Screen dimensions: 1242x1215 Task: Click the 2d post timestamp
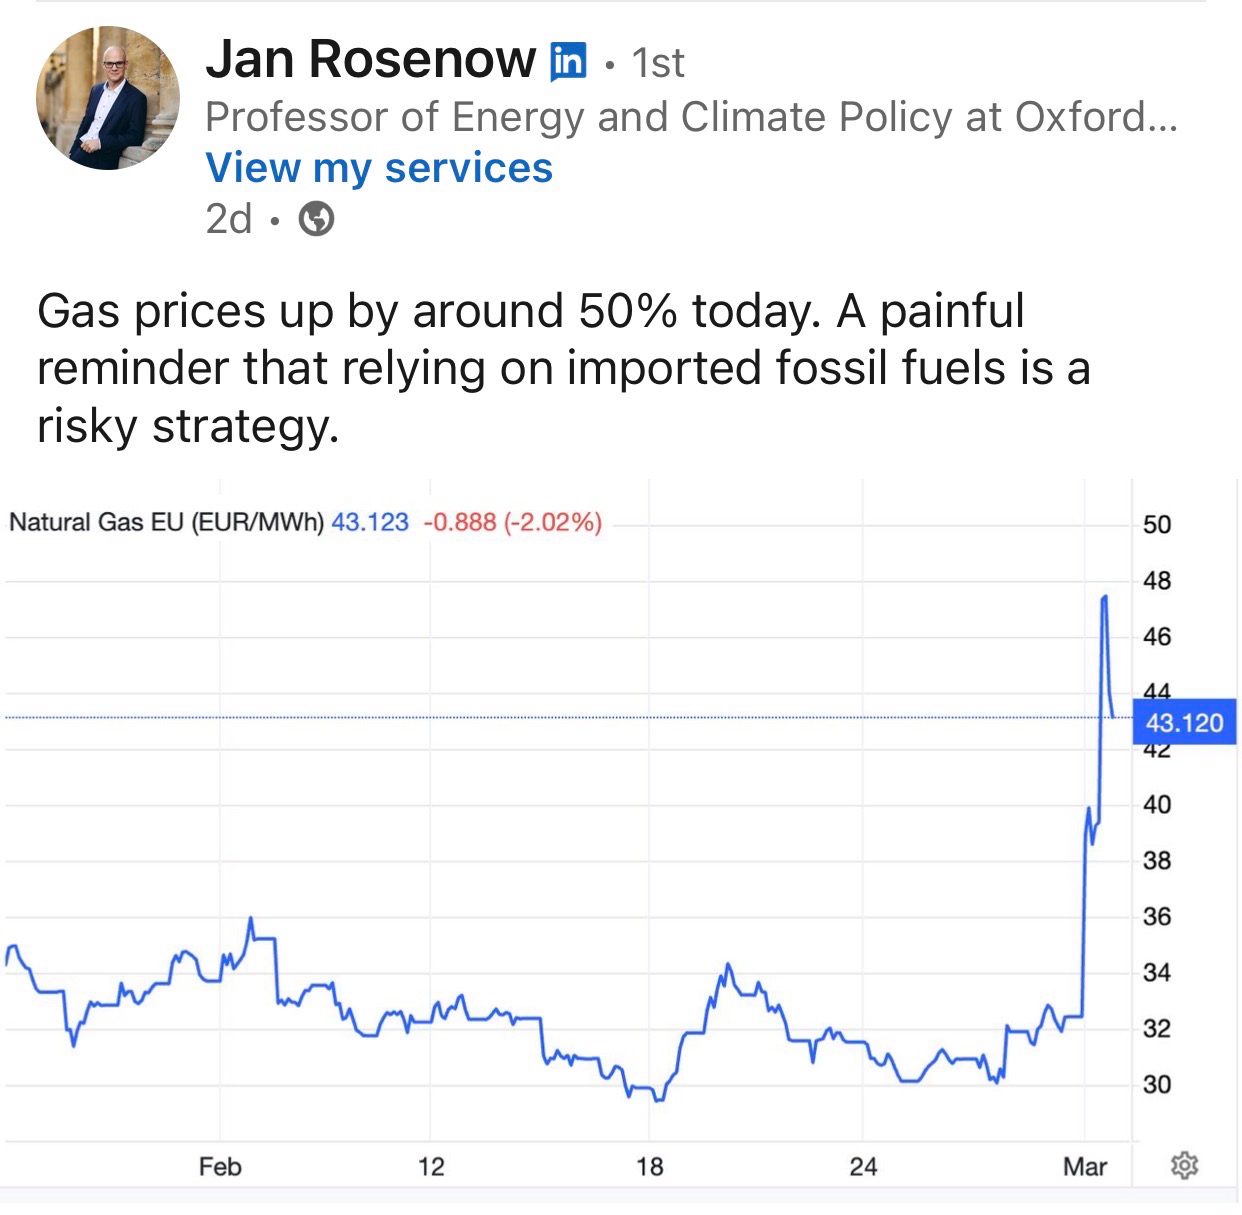tap(228, 218)
